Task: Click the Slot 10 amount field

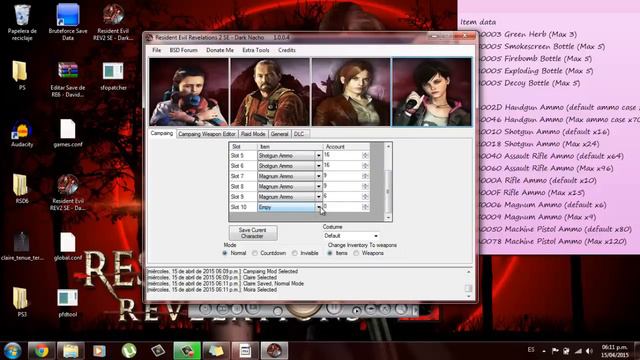Action: [x=346, y=207]
